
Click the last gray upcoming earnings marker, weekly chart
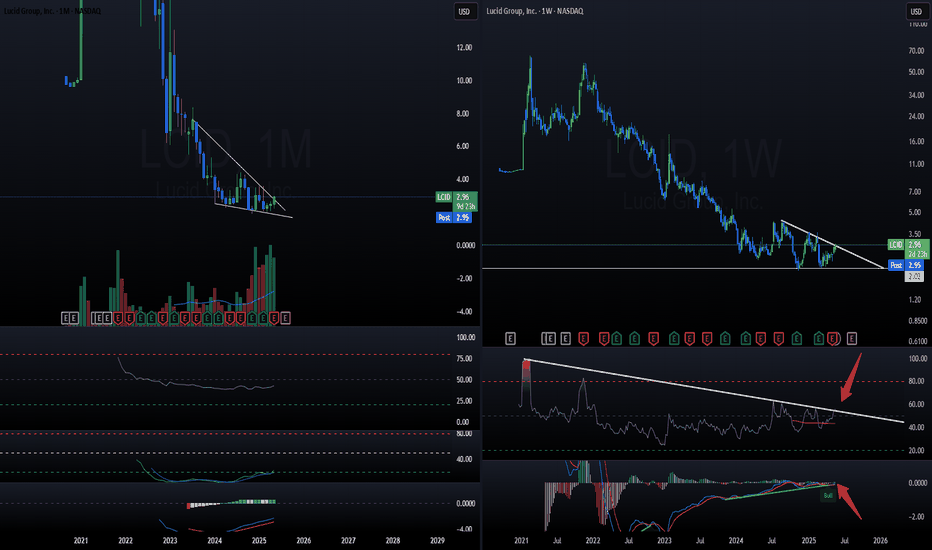[852, 338]
